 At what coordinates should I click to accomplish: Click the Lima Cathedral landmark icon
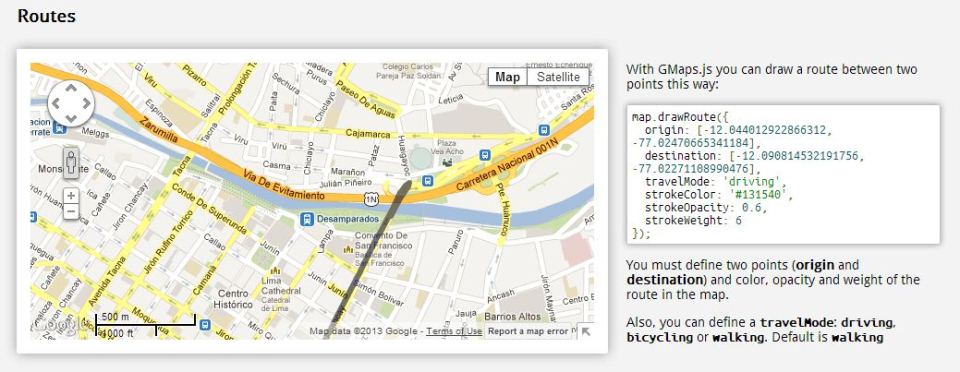275,270
